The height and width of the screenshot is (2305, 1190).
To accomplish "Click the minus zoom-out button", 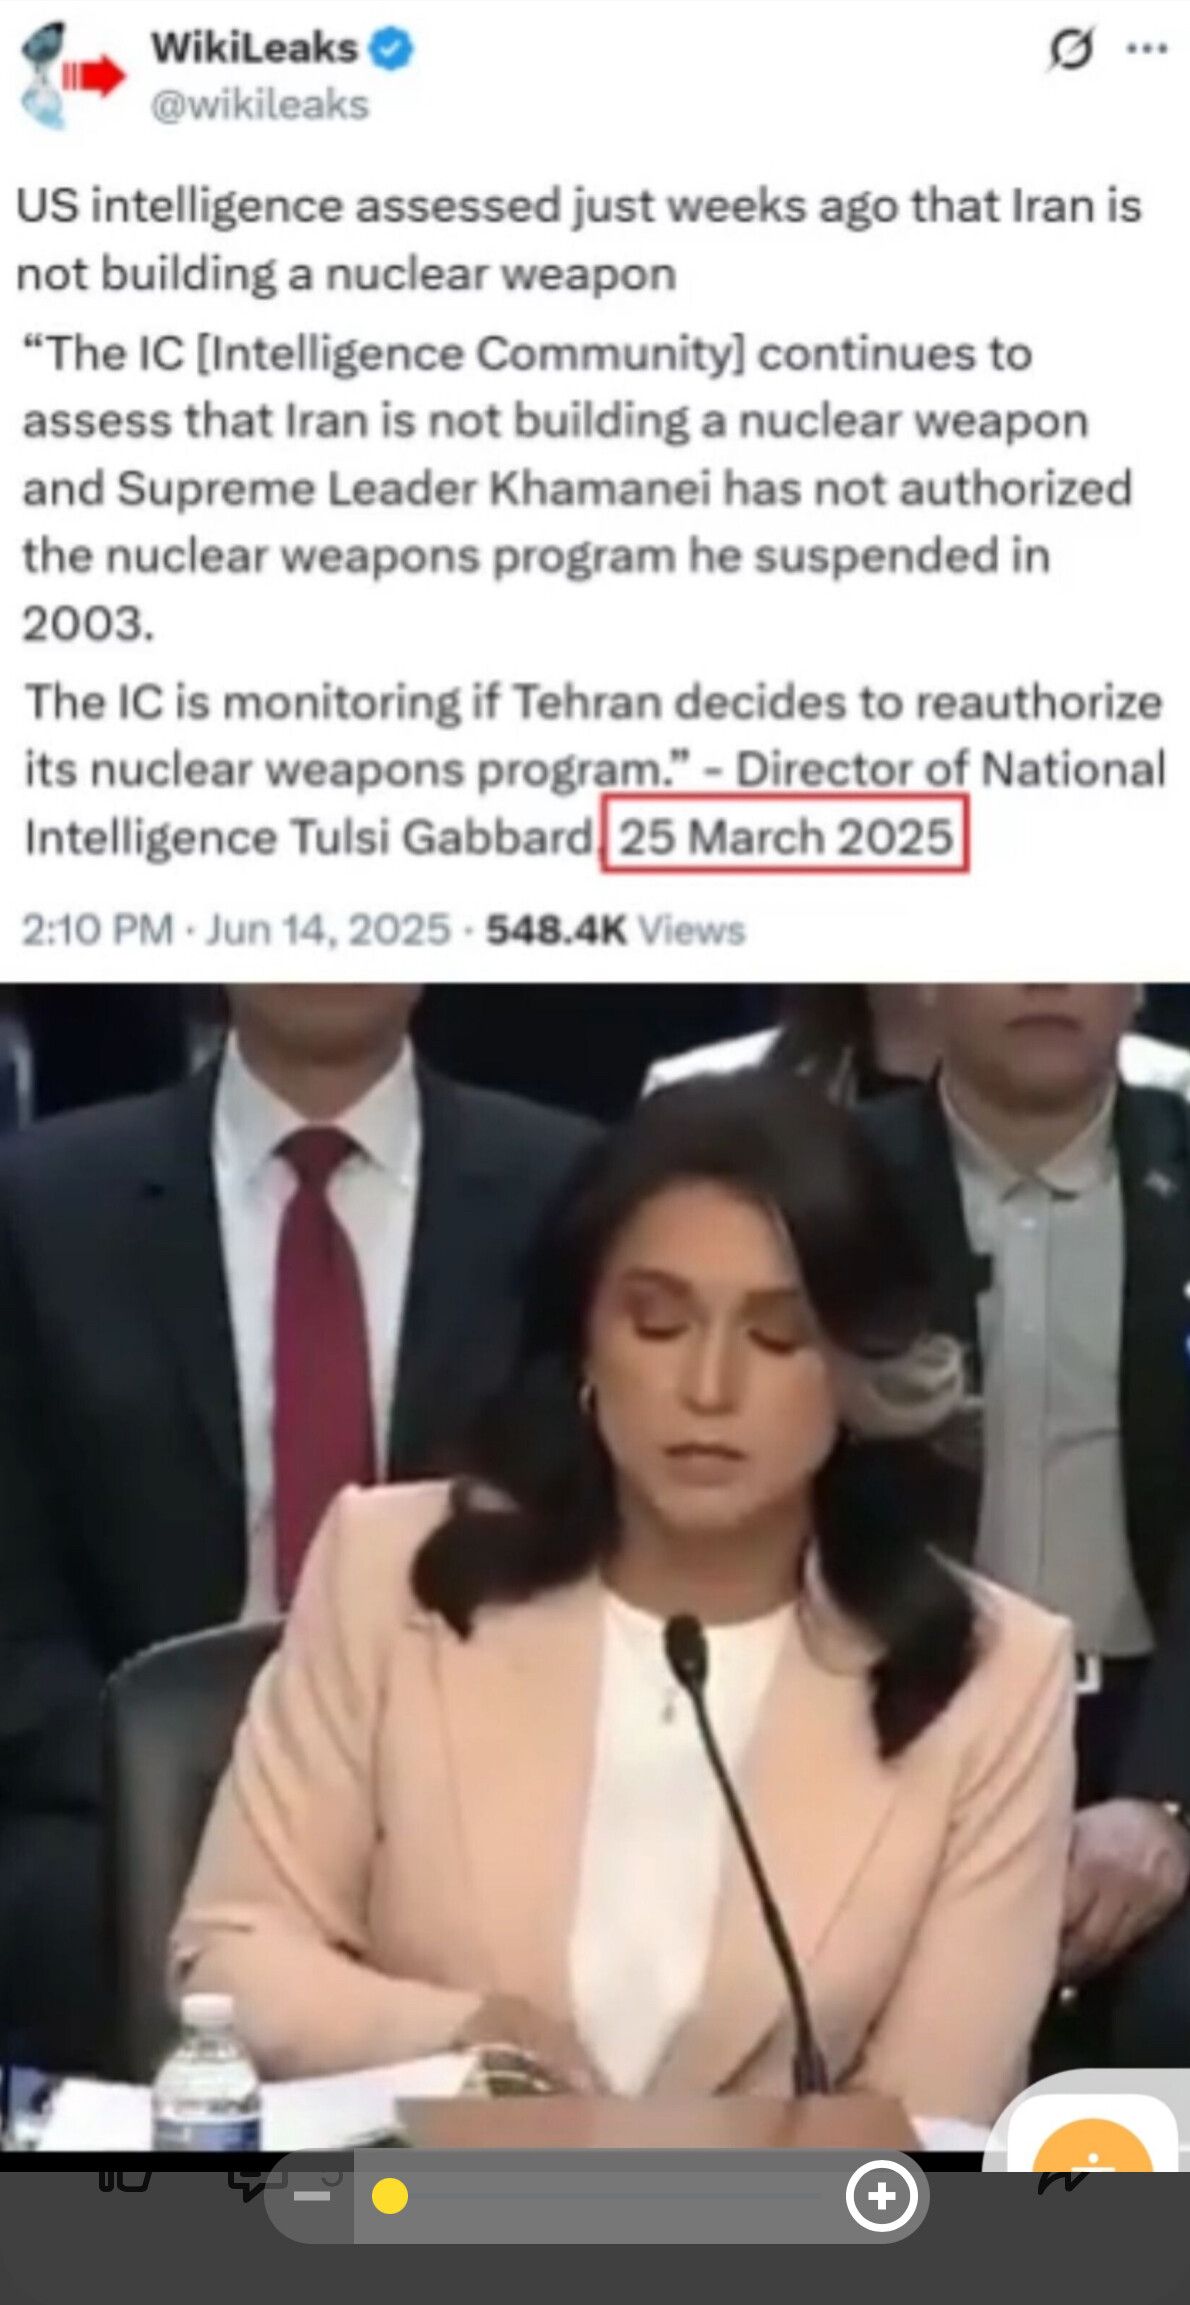I will [x=312, y=2197].
